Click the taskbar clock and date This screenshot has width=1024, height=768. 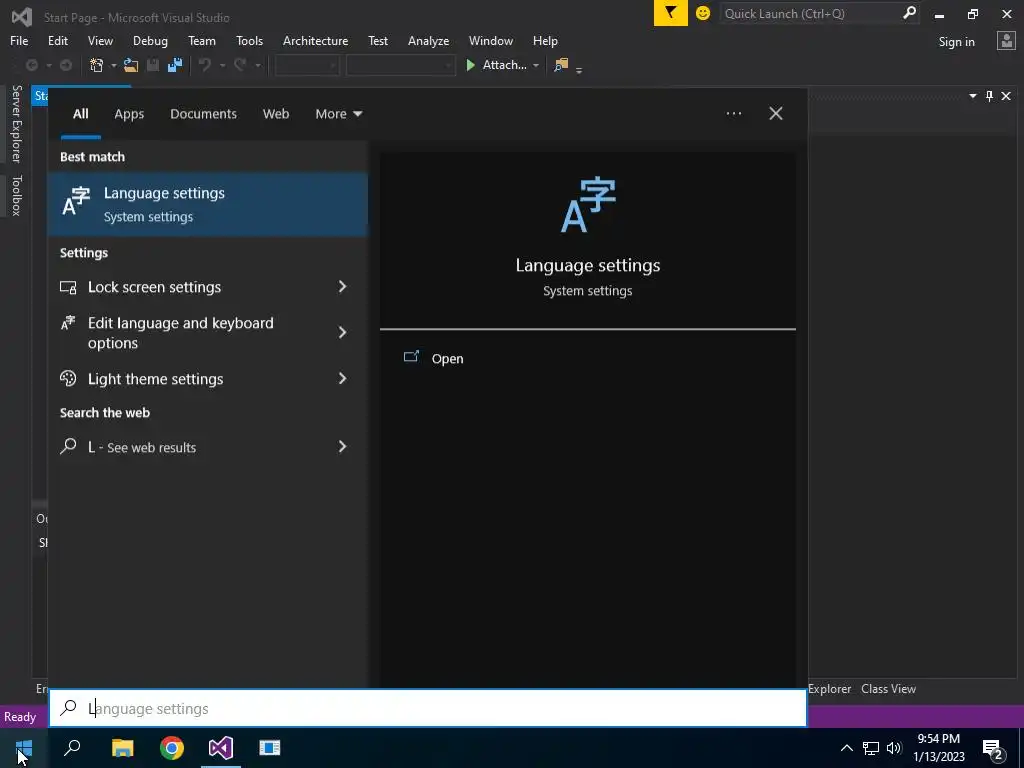[938, 748]
